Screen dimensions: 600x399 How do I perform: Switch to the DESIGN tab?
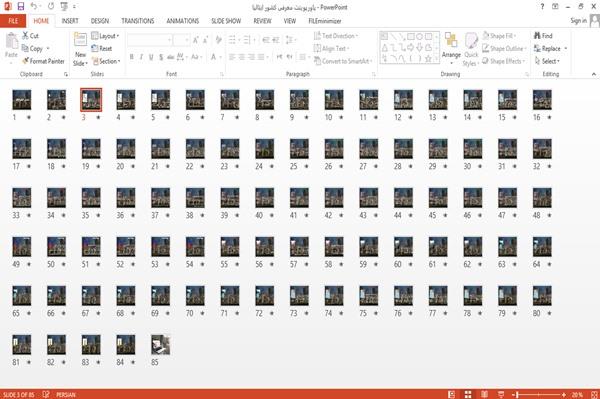click(x=100, y=21)
